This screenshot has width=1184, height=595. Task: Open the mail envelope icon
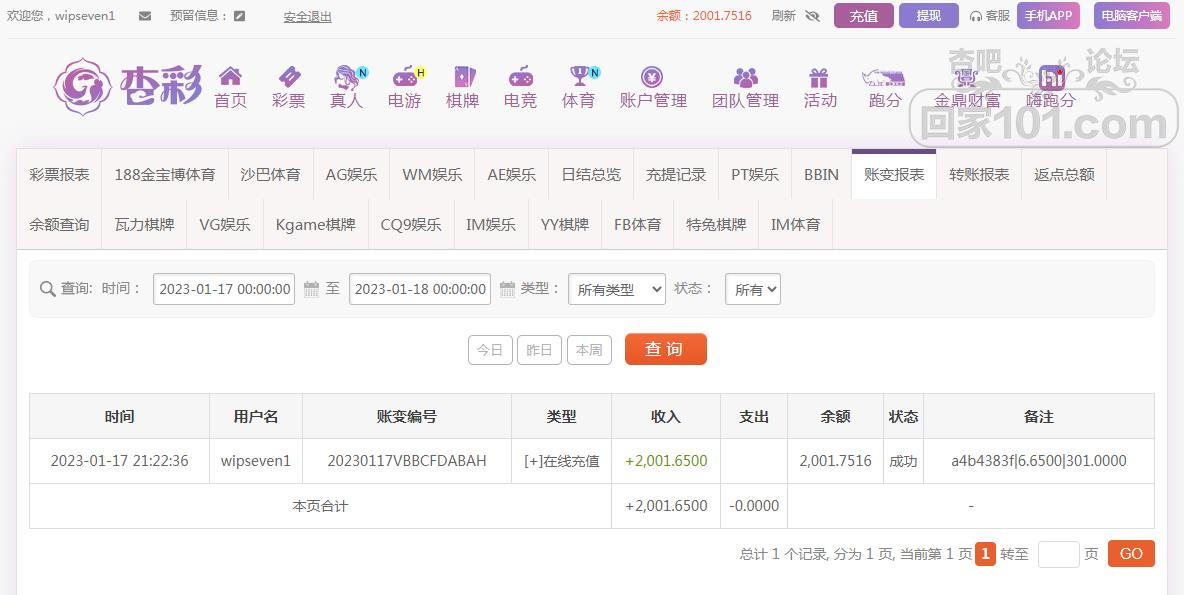[x=145, y=16]
